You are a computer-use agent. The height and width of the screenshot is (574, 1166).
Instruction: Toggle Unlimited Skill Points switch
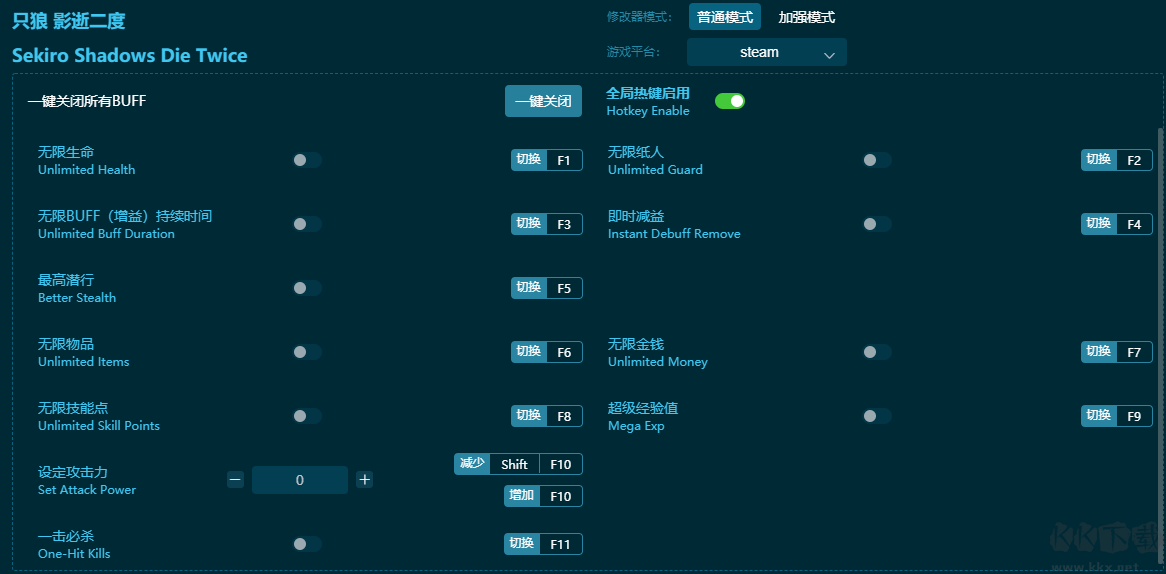[x=306, y=416]
